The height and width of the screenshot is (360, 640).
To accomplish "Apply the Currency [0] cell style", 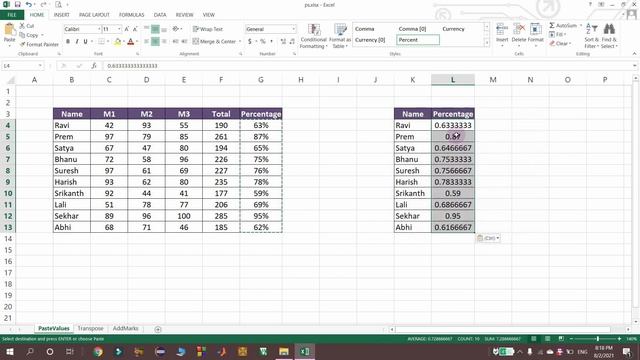I will 370,40.
